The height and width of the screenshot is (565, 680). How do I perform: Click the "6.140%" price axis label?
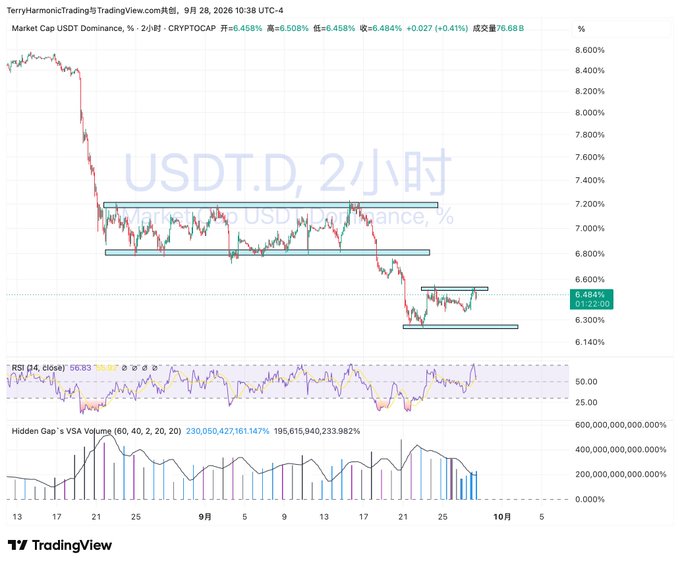pyautogui.click(x=590, y=342)
